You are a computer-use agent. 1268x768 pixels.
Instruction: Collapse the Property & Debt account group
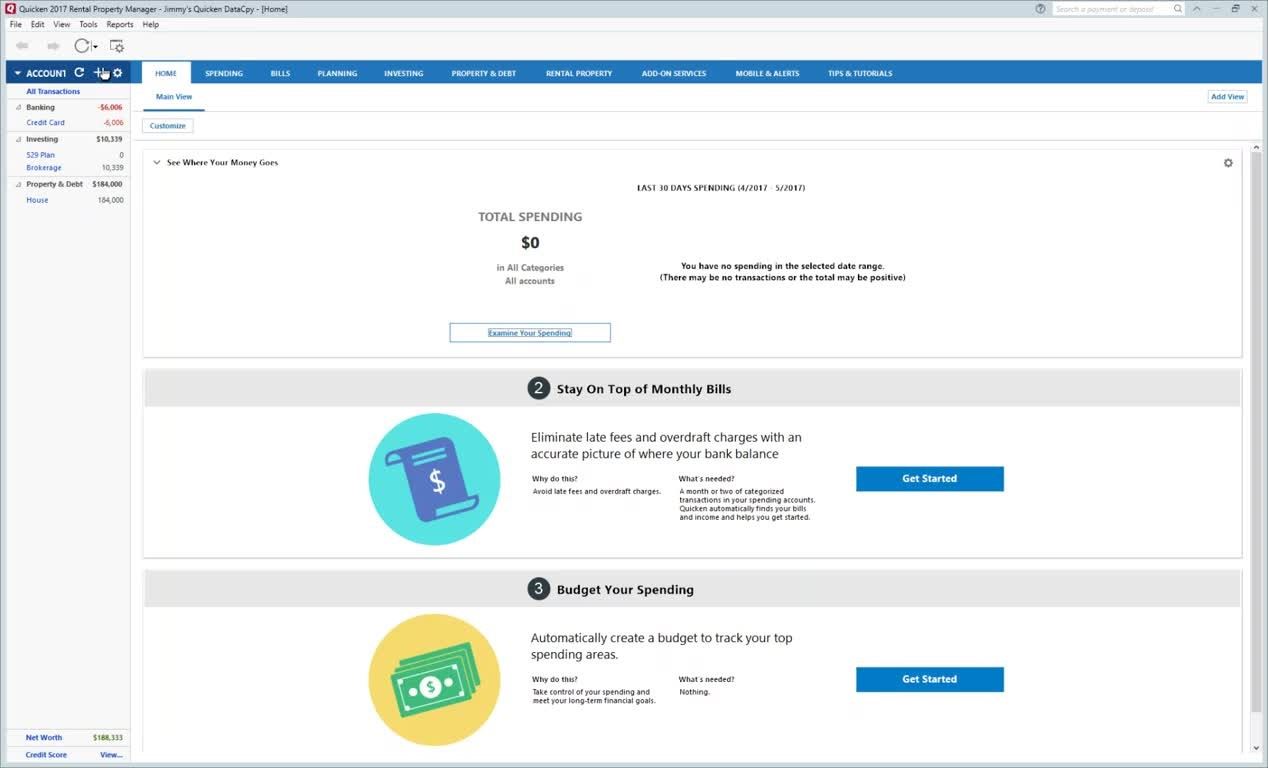click(19, 184)
